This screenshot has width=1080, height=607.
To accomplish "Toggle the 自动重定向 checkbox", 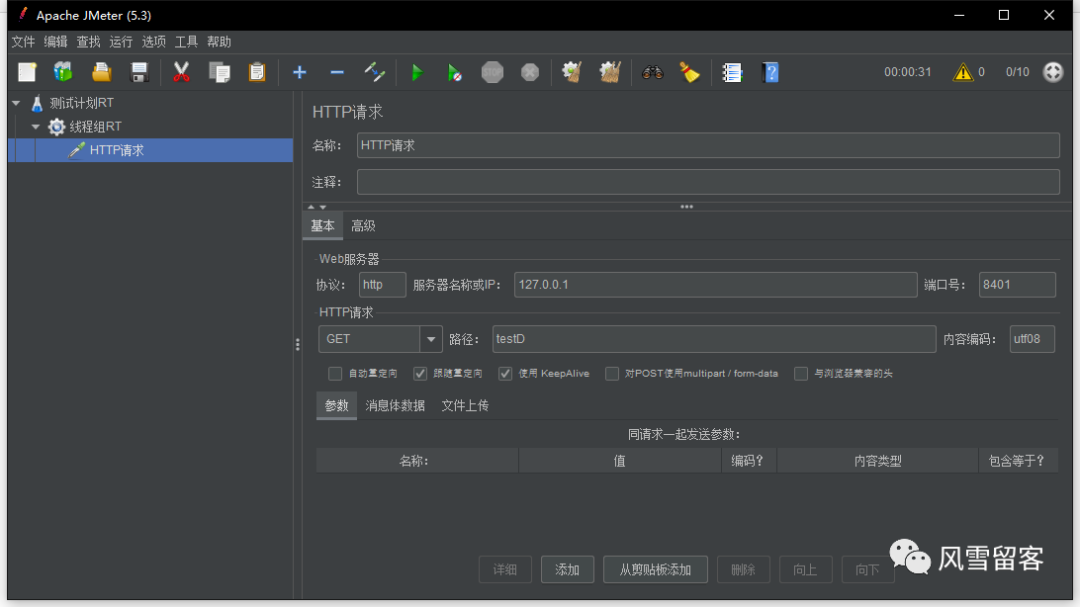I will pyautogui.click(x=335, y=373).
